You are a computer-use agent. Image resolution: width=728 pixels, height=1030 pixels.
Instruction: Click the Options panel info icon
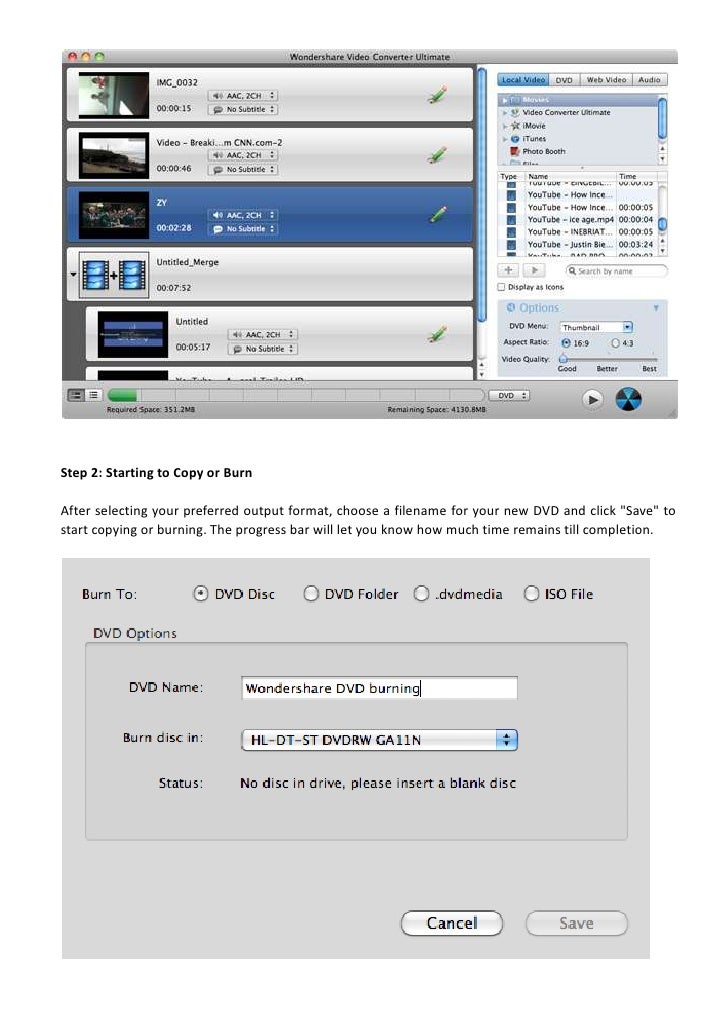[511, 307]
